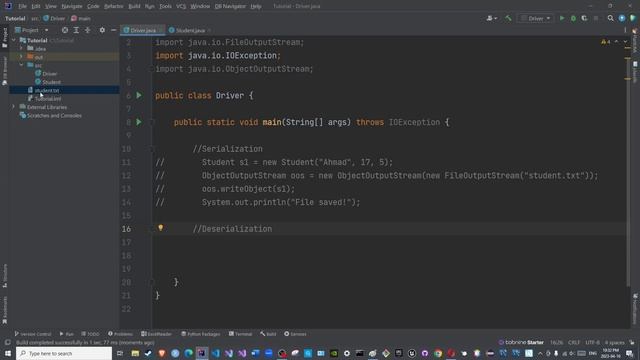Click run gutter arrow next to class Driver
Image resolution: width=640 pixels, height=360 pixels.
click(x=139, y=95)
